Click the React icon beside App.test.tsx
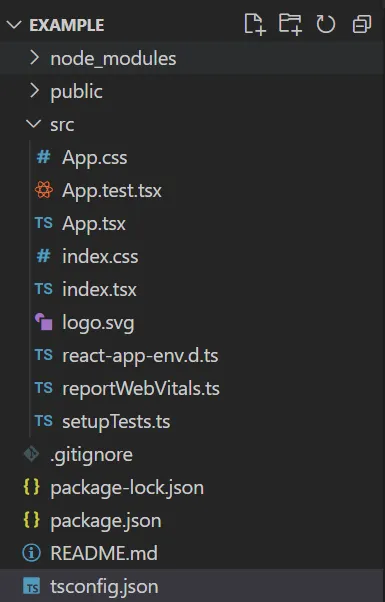This screenshot has height=602, width=385. click(44, 190)
